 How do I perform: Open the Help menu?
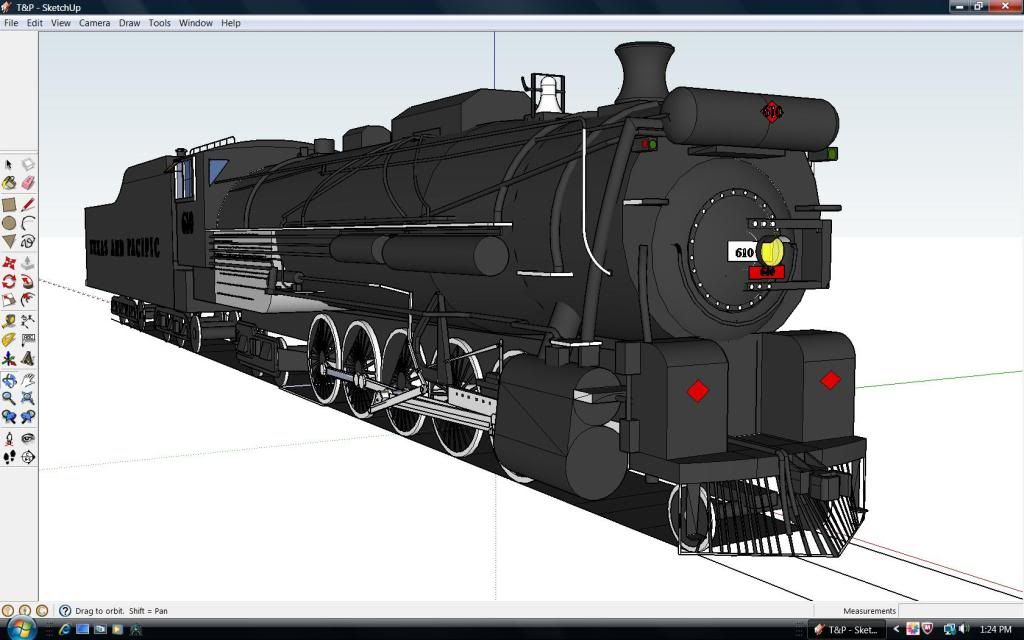point(231,23)
